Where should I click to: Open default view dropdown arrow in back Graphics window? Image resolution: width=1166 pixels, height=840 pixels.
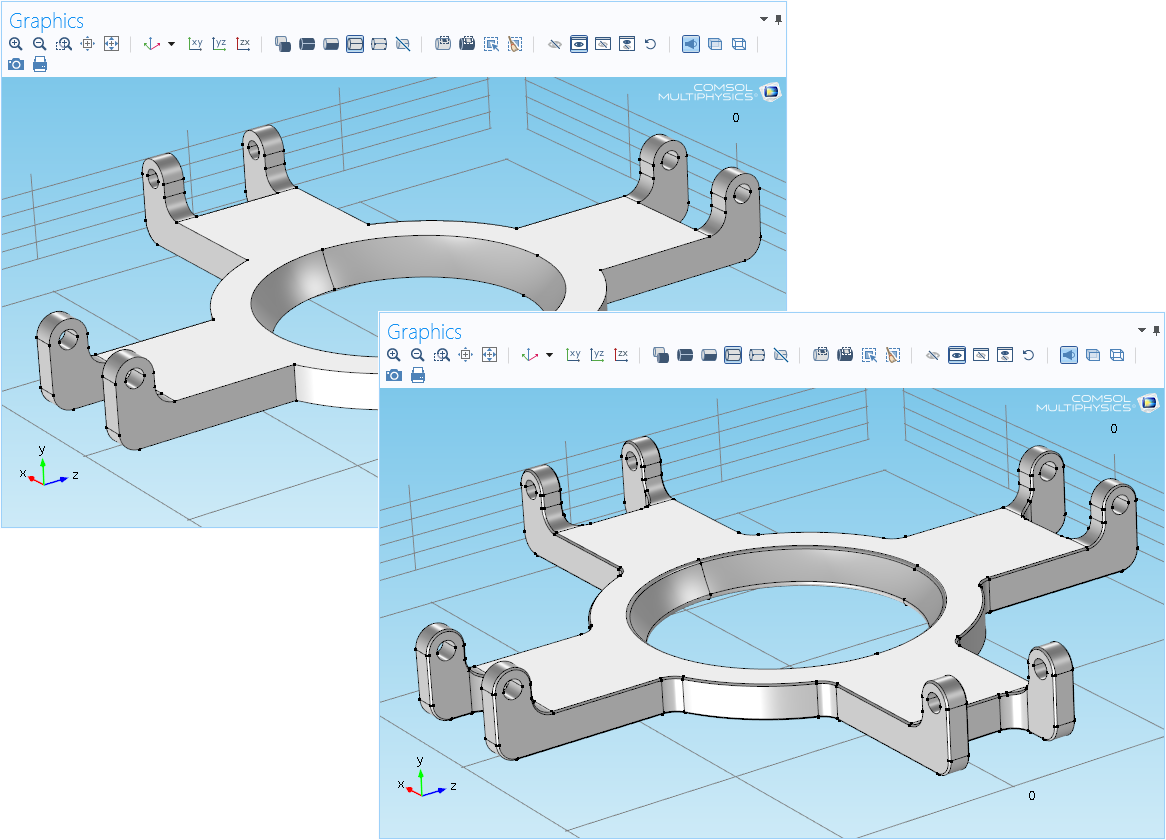click(172, 44)
